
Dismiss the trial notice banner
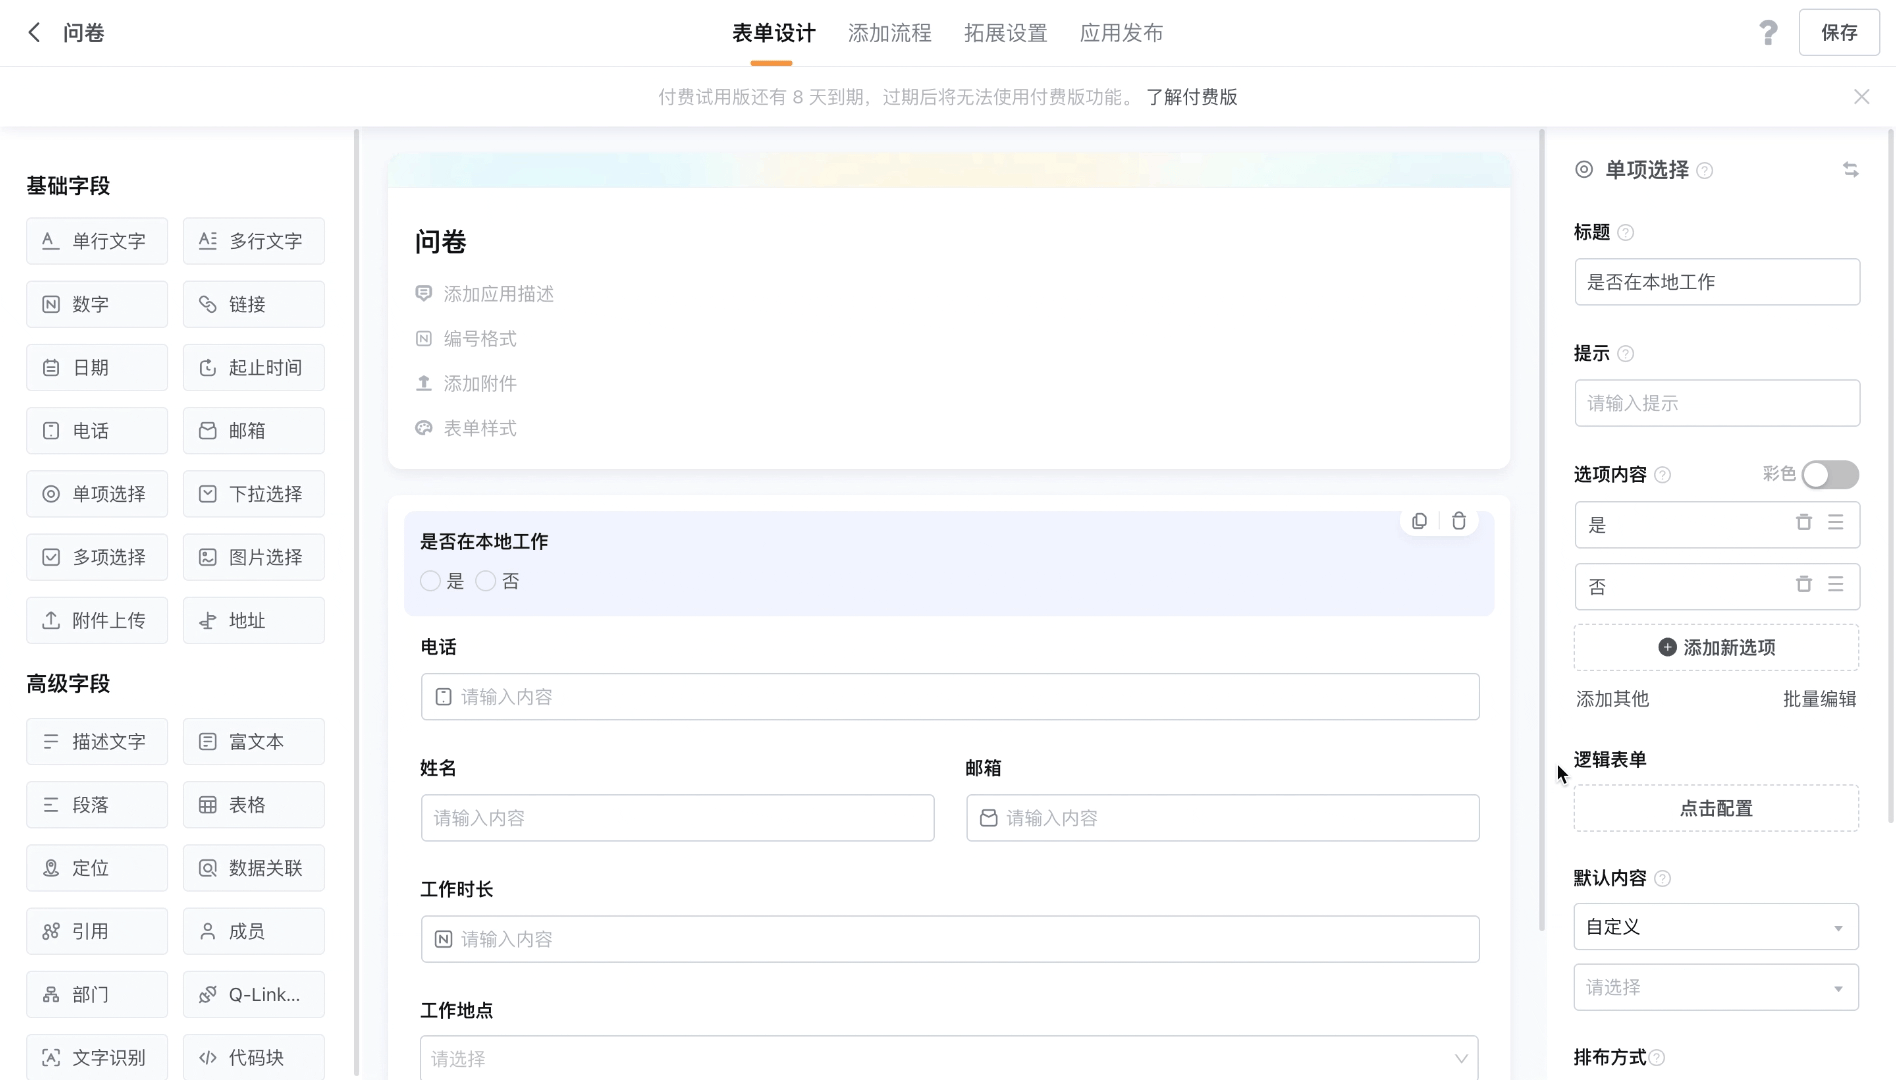(1861, 97)
